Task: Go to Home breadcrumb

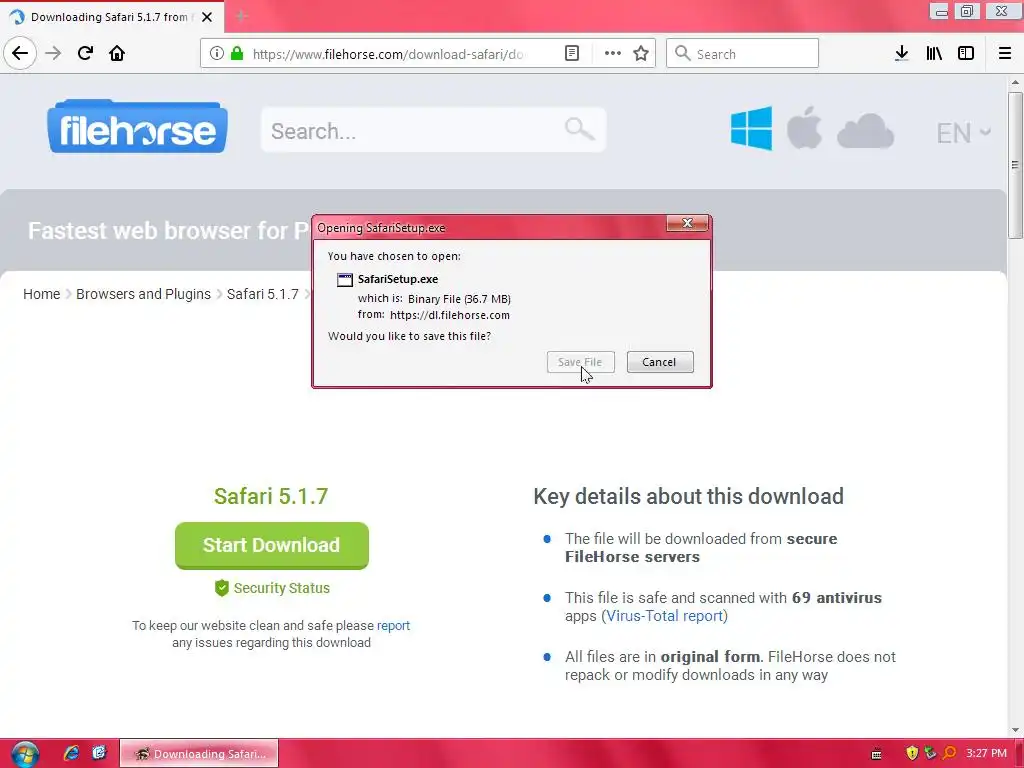Action: pos(41,294)
